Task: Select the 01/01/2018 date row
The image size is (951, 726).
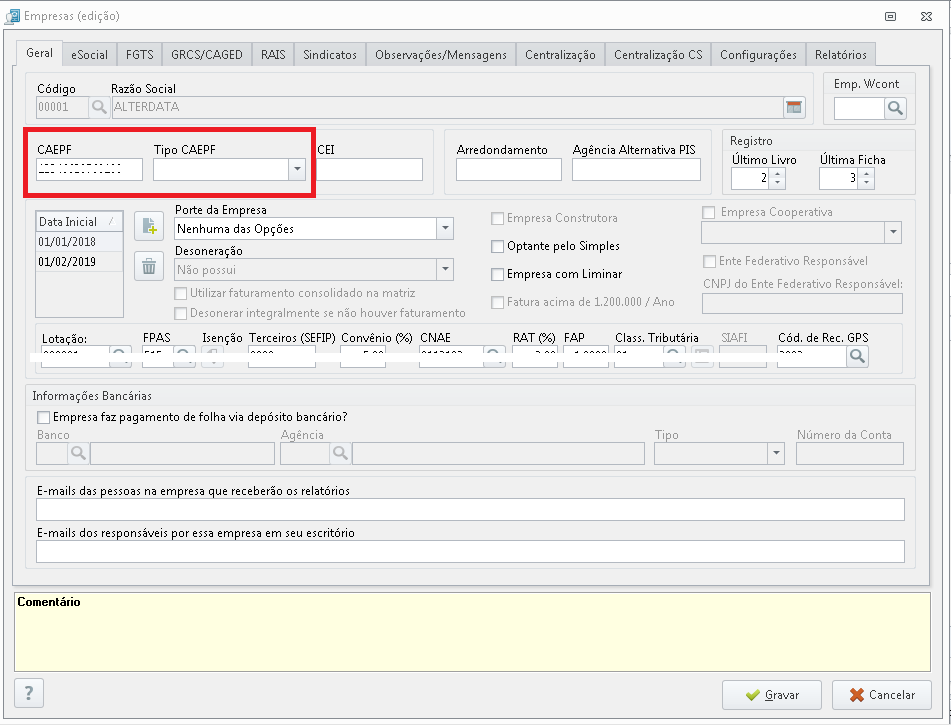Action: (x=79, y=241)
